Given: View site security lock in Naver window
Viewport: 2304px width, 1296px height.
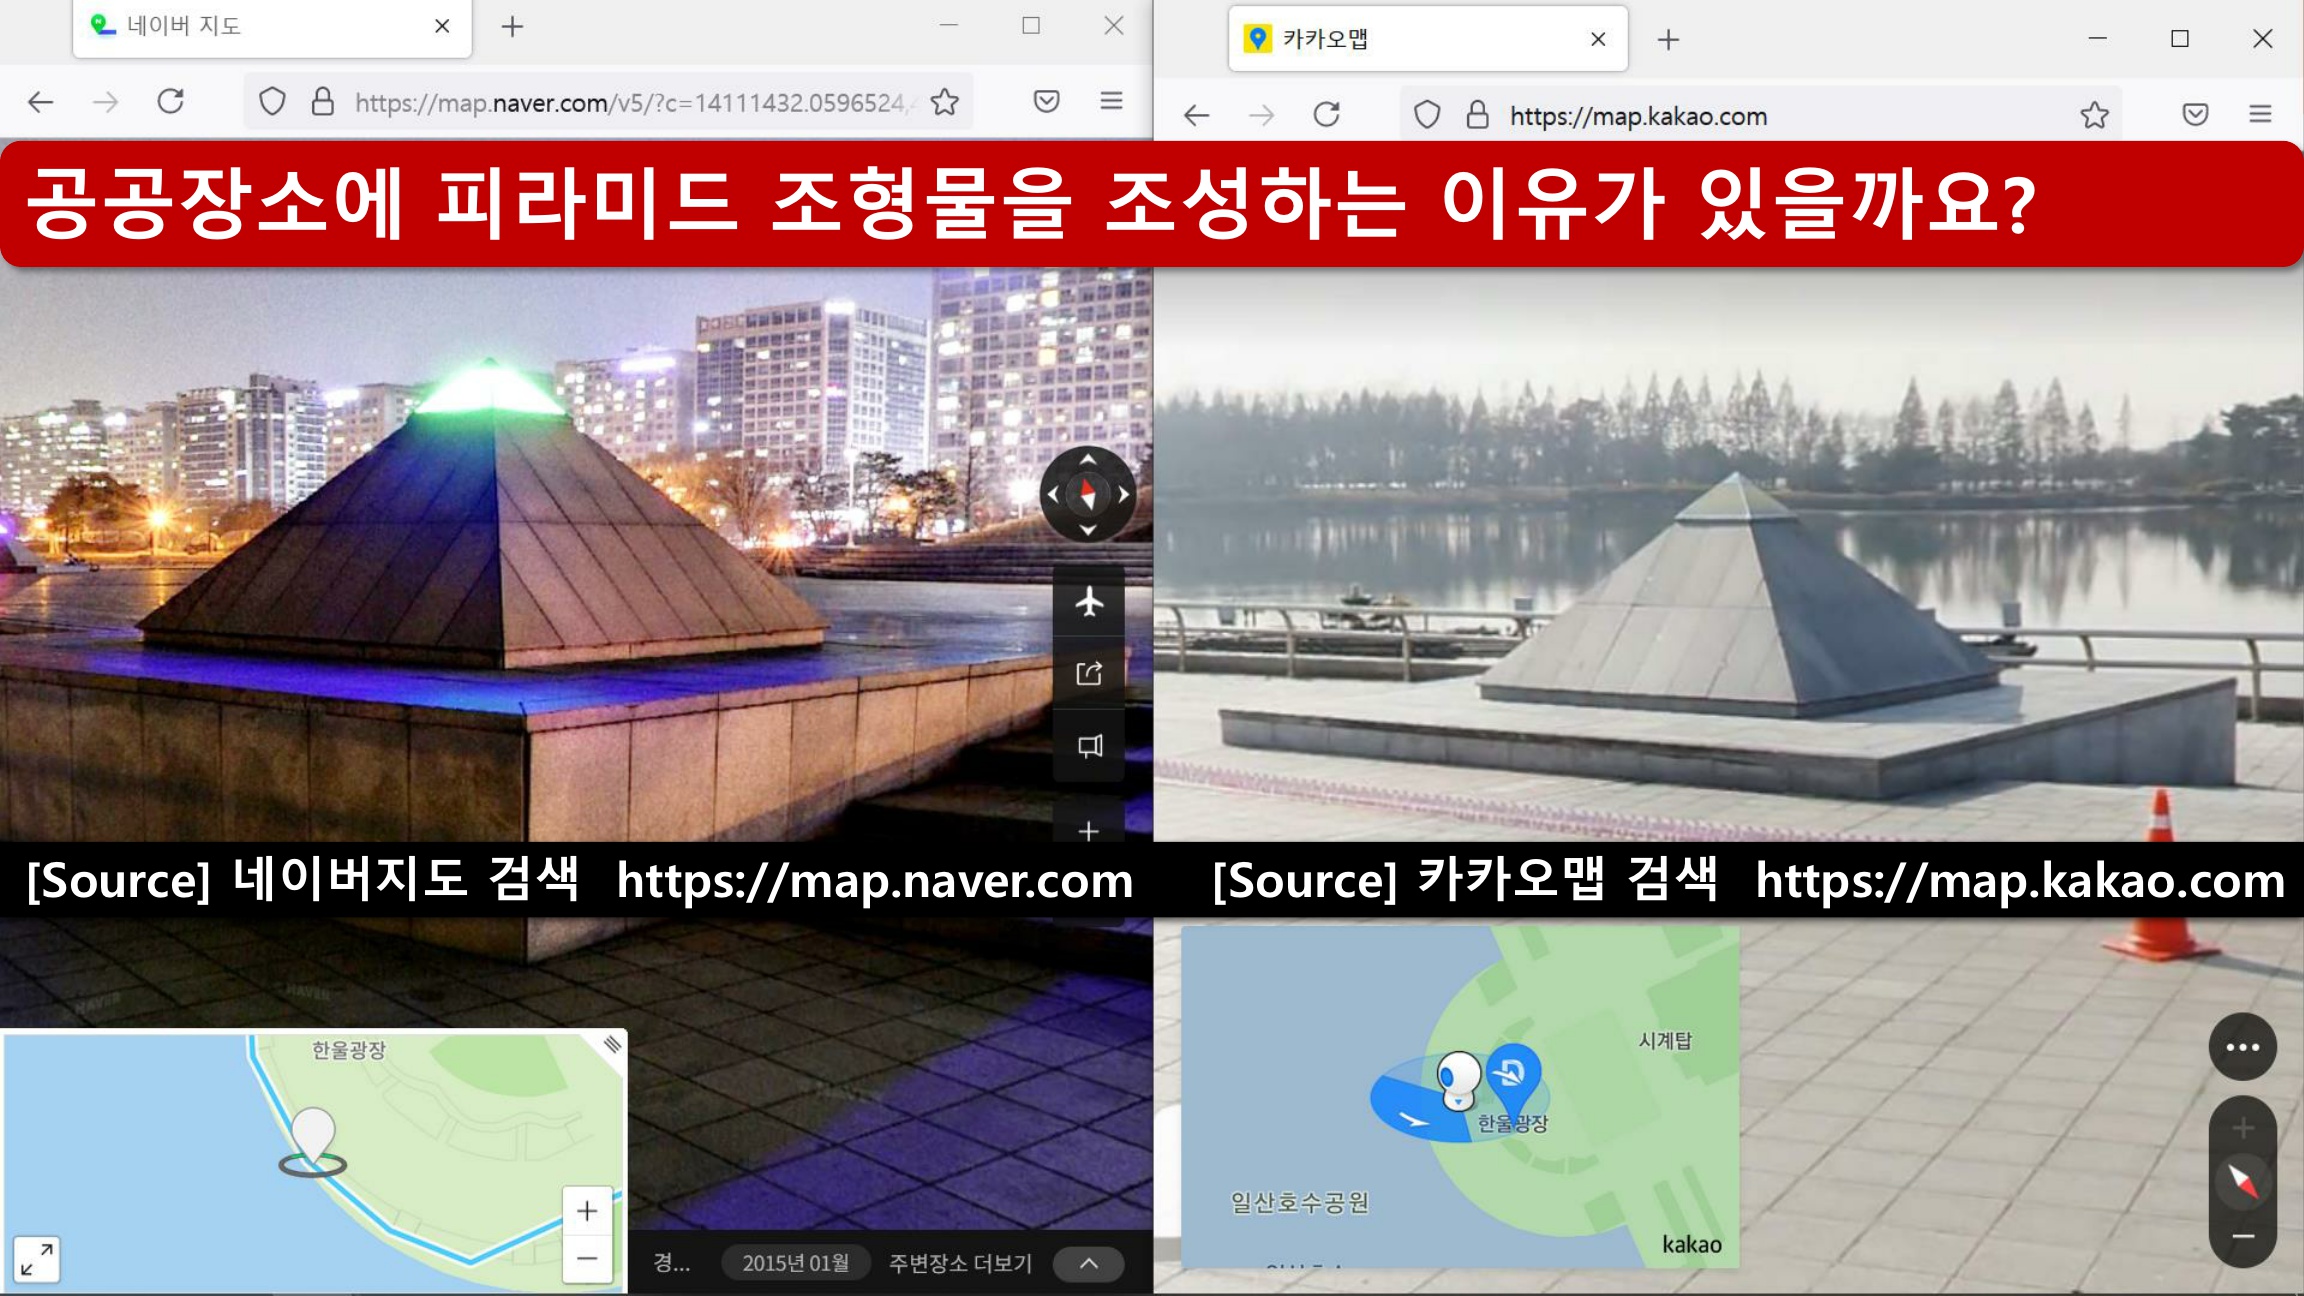Looking at the screenshot, I should [322, 101].
